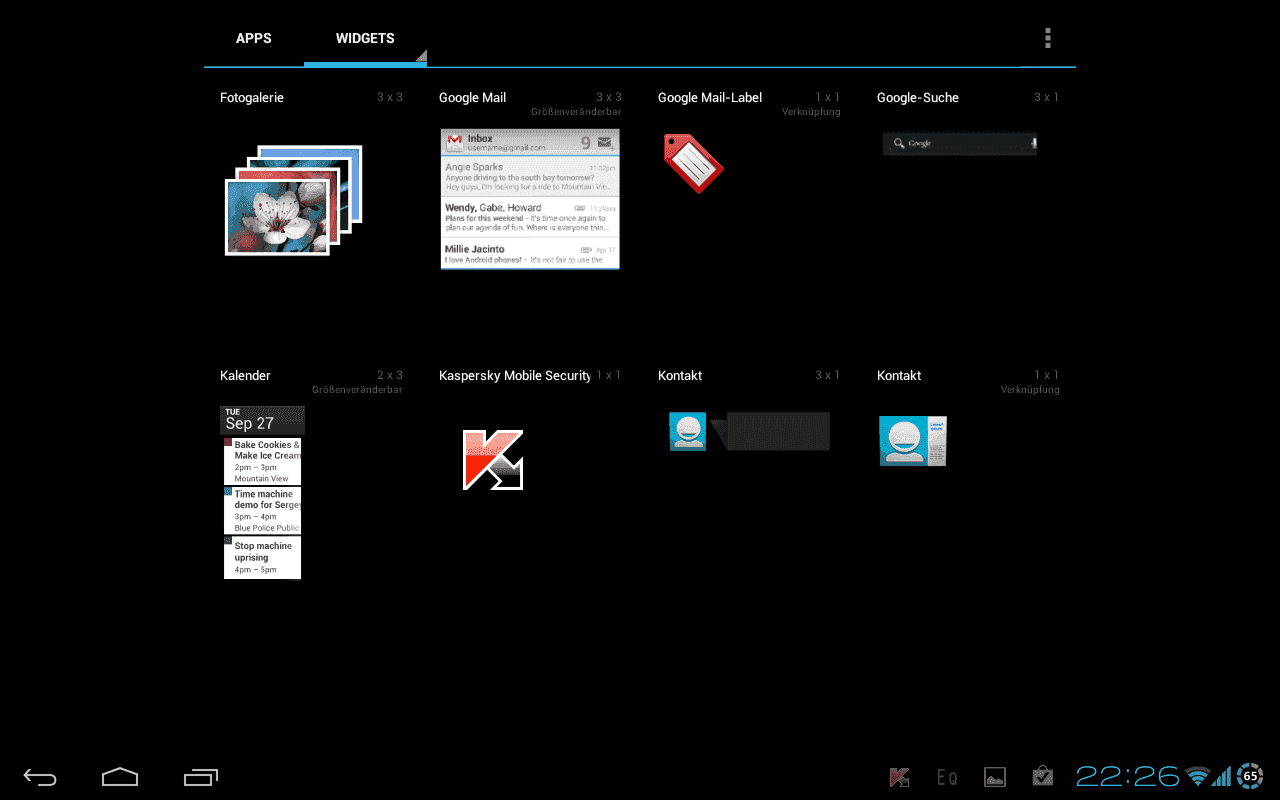Viewport: 1280px width, 800px height.
Task: Pick the 3 x 1 Kontakt widget
Action: [x=749, y=431]
